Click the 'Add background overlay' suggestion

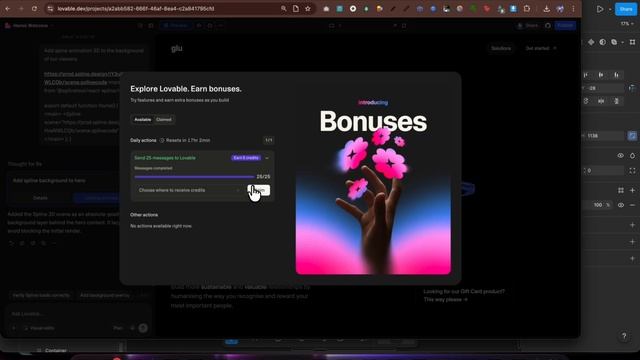pyautogui.click(x=104, y=295)
